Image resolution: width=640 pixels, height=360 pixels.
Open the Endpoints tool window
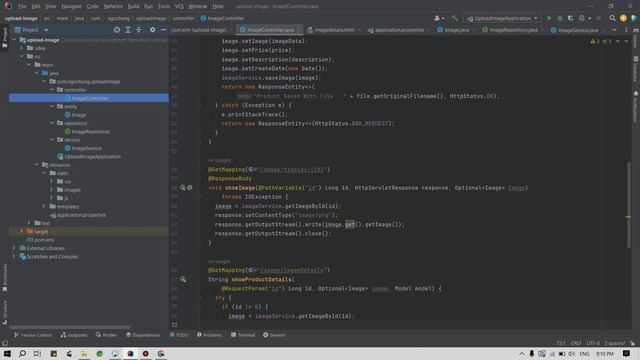[x=74, y=335]
